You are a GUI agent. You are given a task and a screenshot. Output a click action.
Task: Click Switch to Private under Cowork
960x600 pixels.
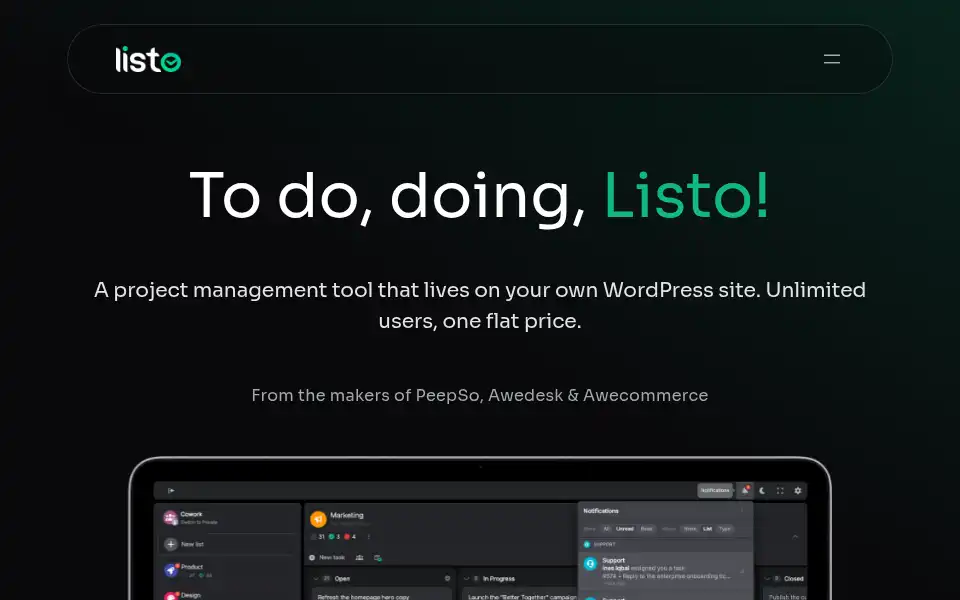point(199,522)
